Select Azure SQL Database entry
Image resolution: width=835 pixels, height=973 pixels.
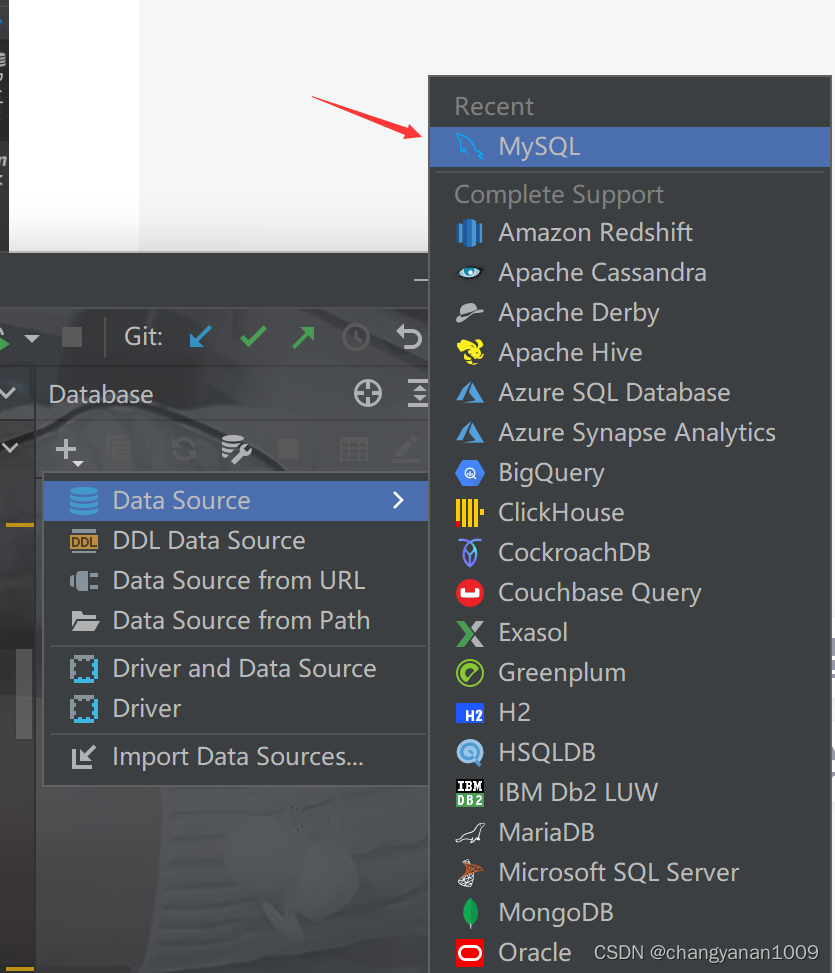tap(630, 393)
